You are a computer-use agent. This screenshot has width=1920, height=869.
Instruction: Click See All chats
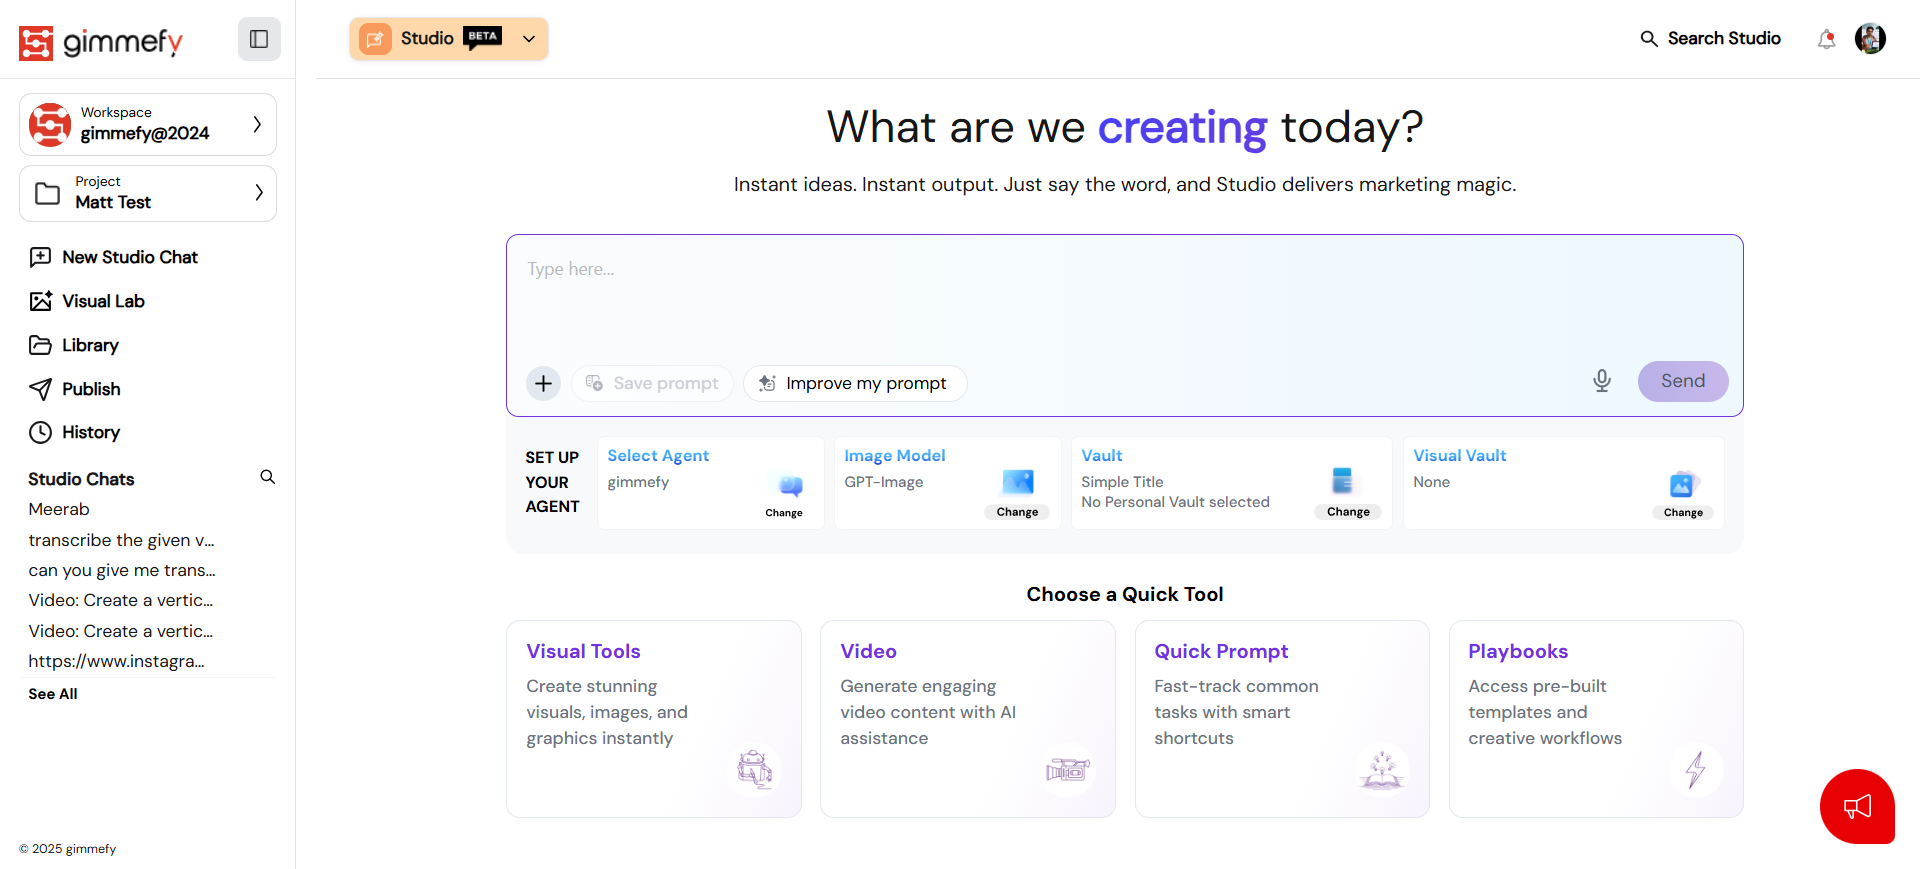[53, 694]
